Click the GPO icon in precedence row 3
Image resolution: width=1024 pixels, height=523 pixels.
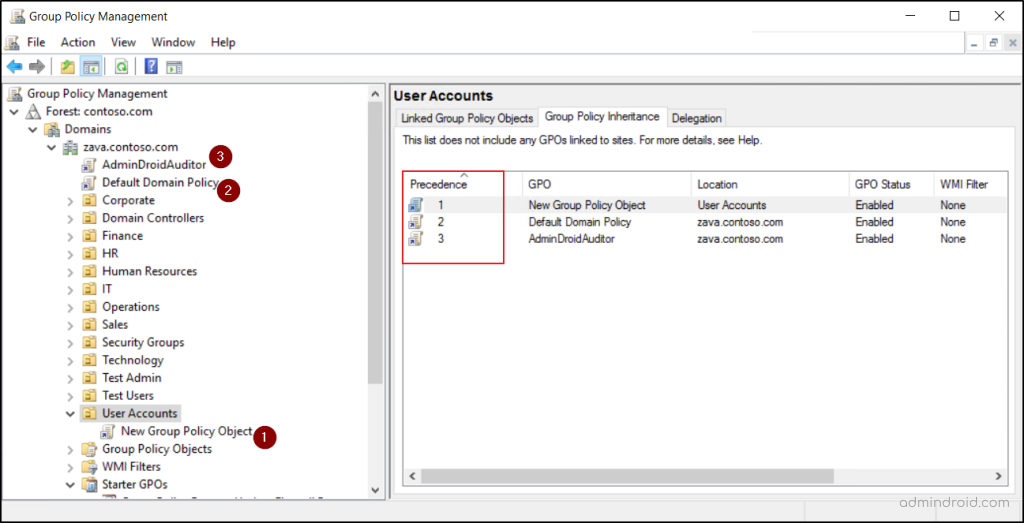[x=416, y=239]
